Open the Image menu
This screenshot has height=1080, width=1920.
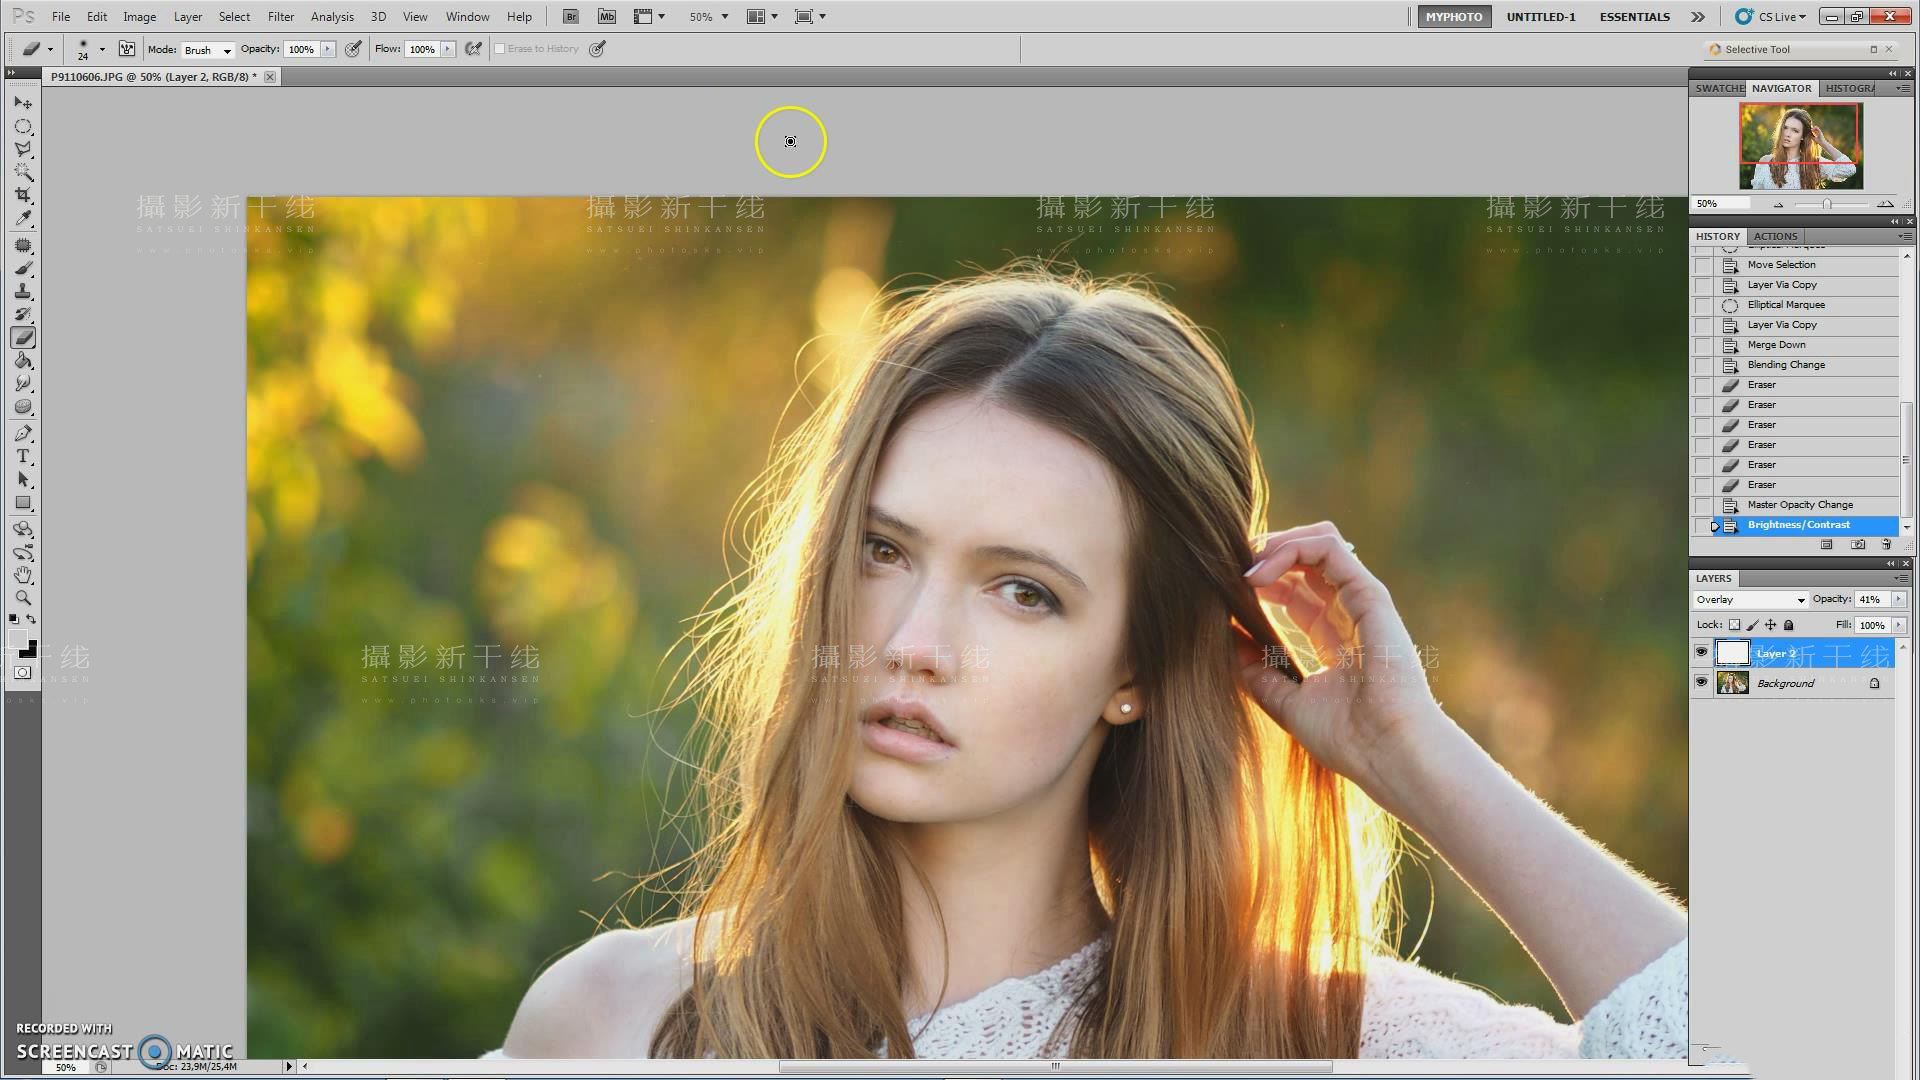[x=139, y=17]
